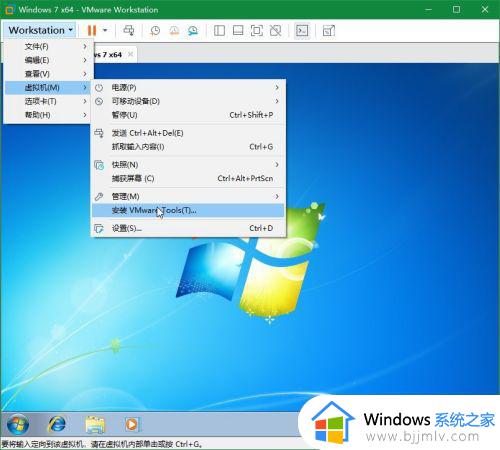Open the 选项卡(T) menu item
The height and width of the screenshot is (450, 500).
[48, 101]
